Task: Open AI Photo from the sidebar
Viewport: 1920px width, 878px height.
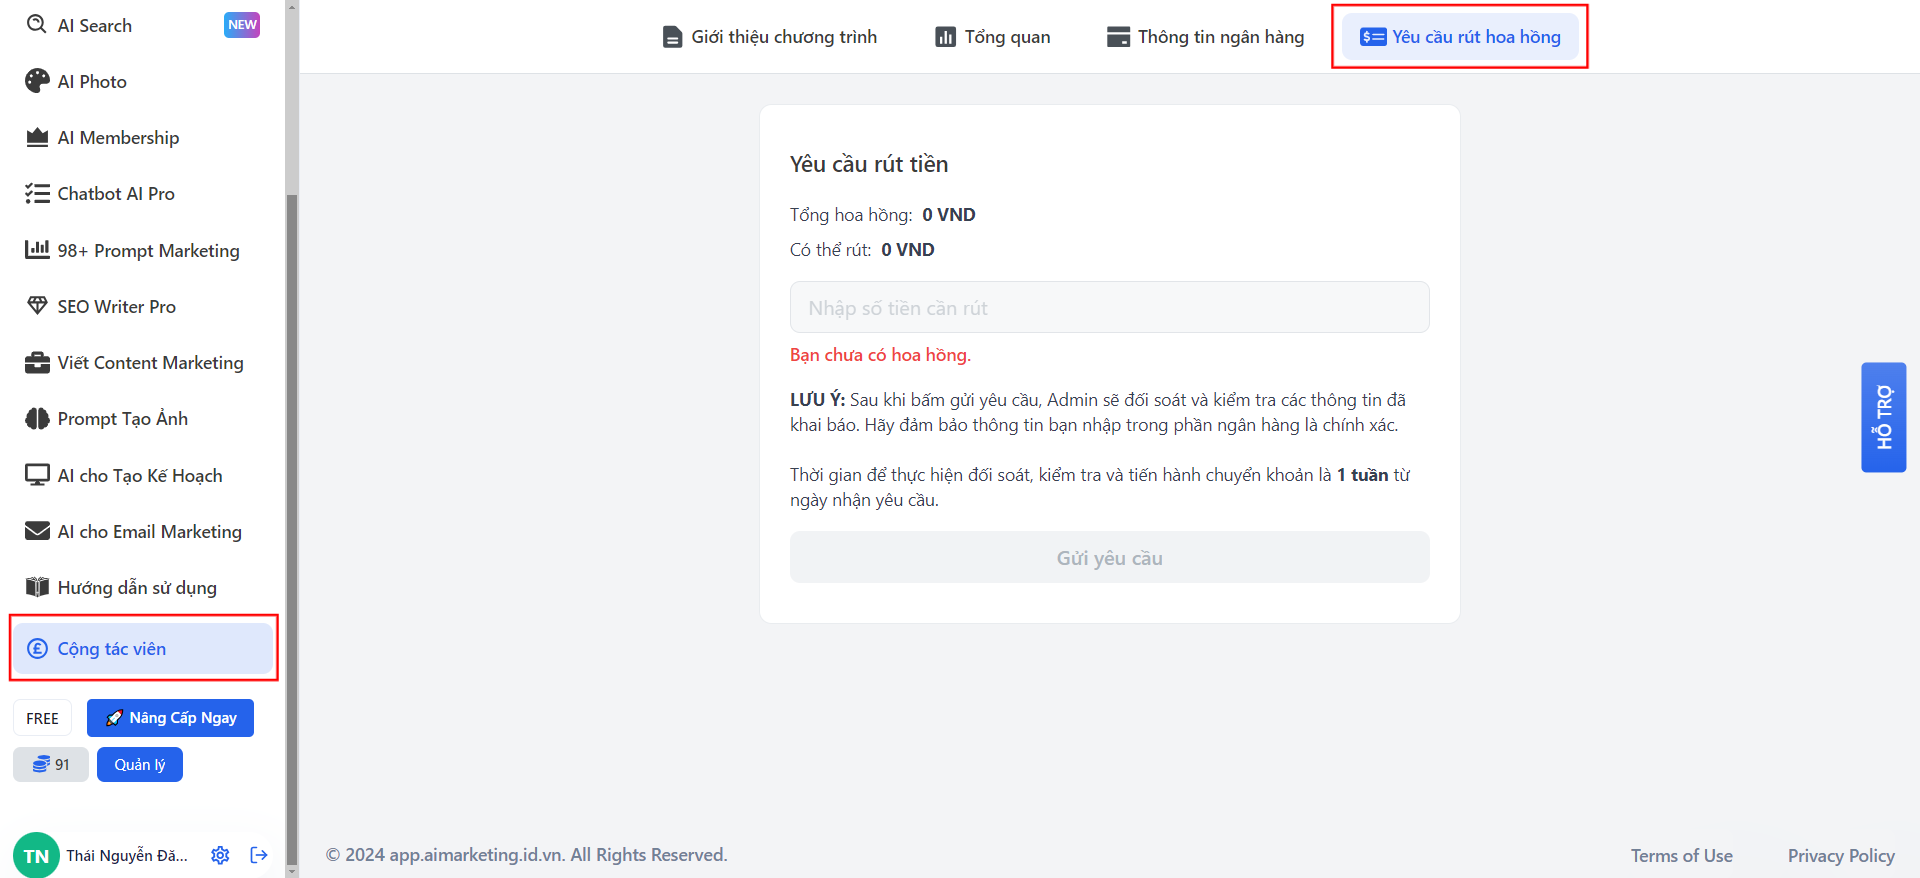Action: coord(92,82)
